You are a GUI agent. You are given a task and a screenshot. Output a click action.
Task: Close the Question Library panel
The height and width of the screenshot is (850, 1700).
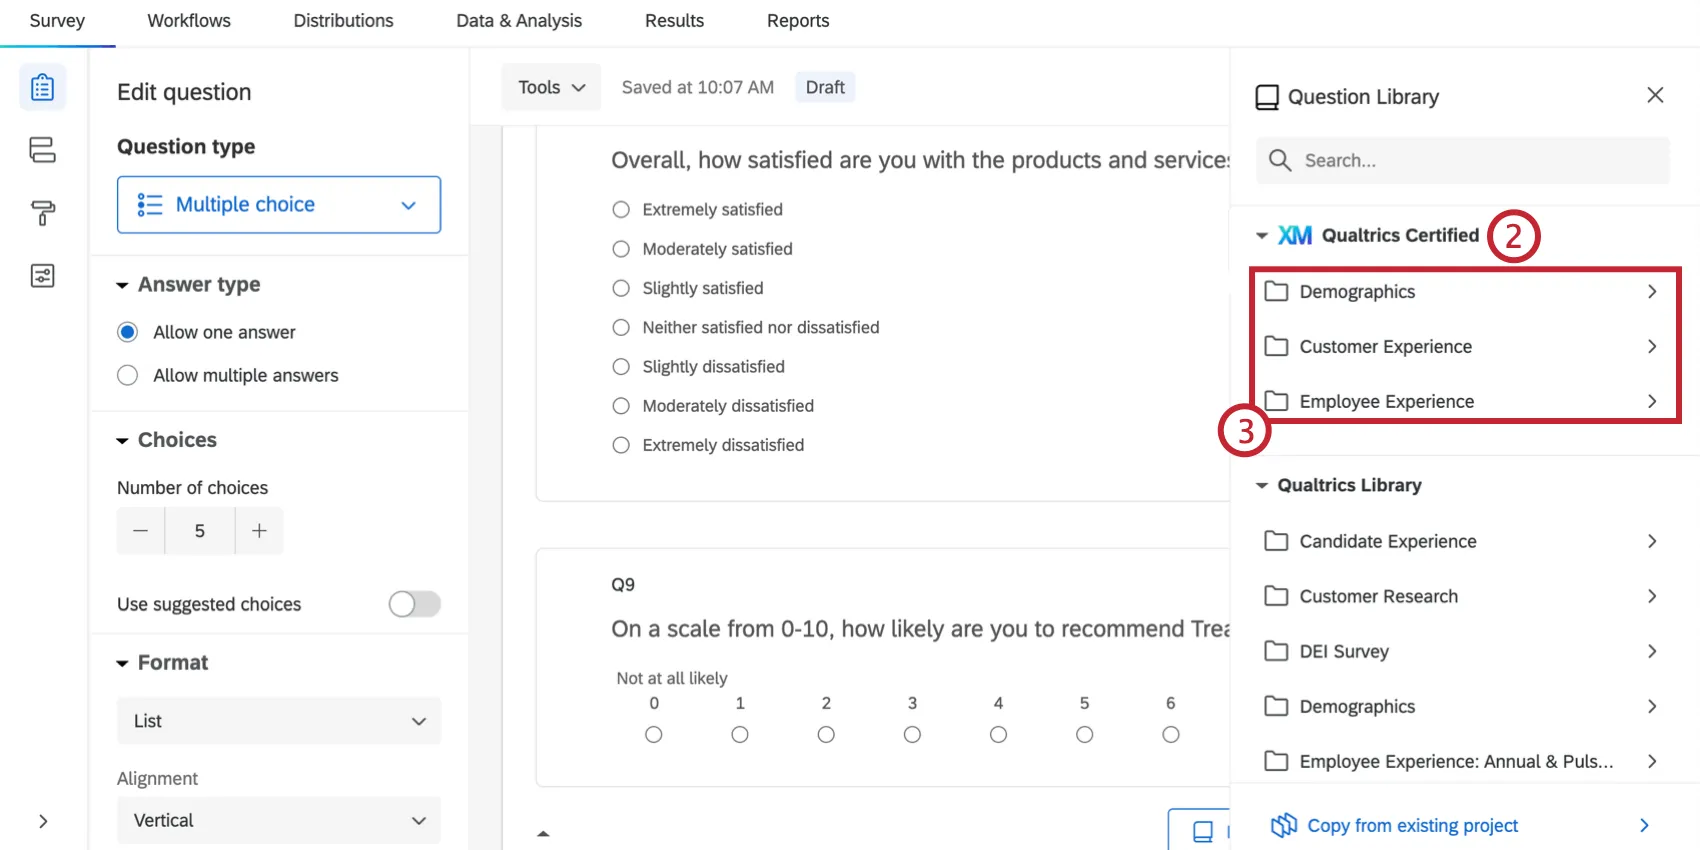pos(1655,95)
